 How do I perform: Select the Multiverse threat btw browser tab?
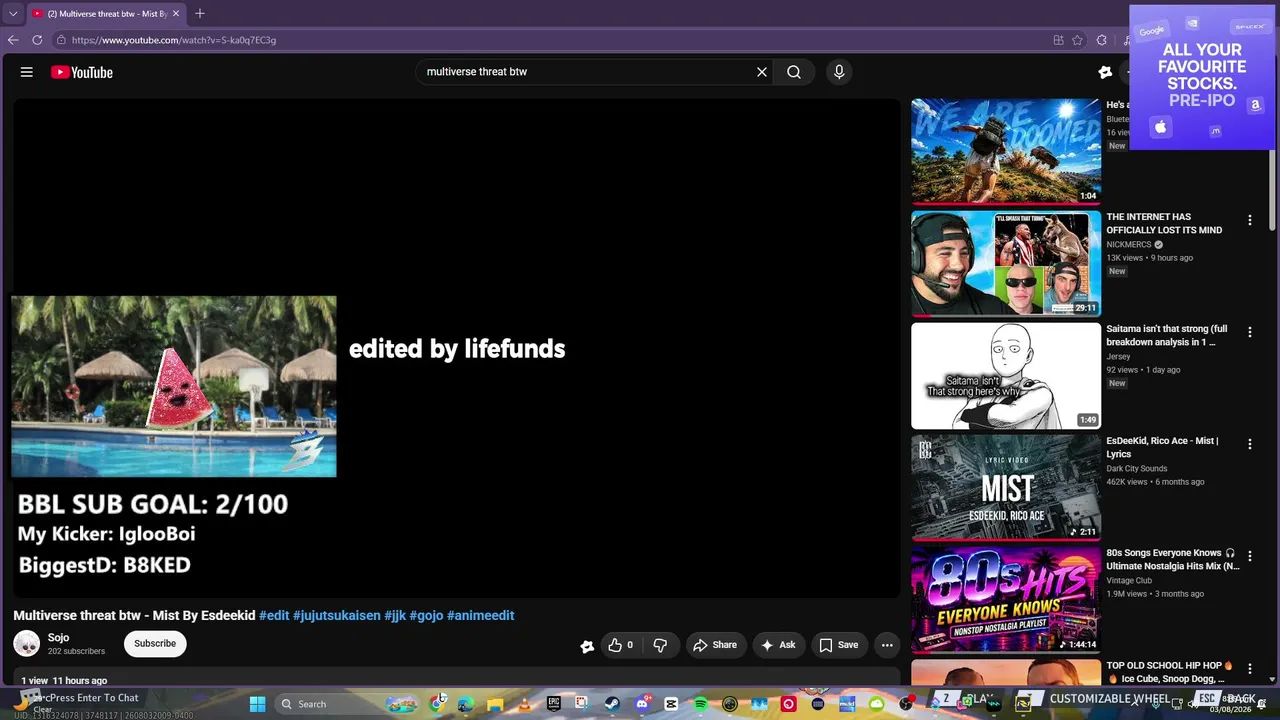106,14
